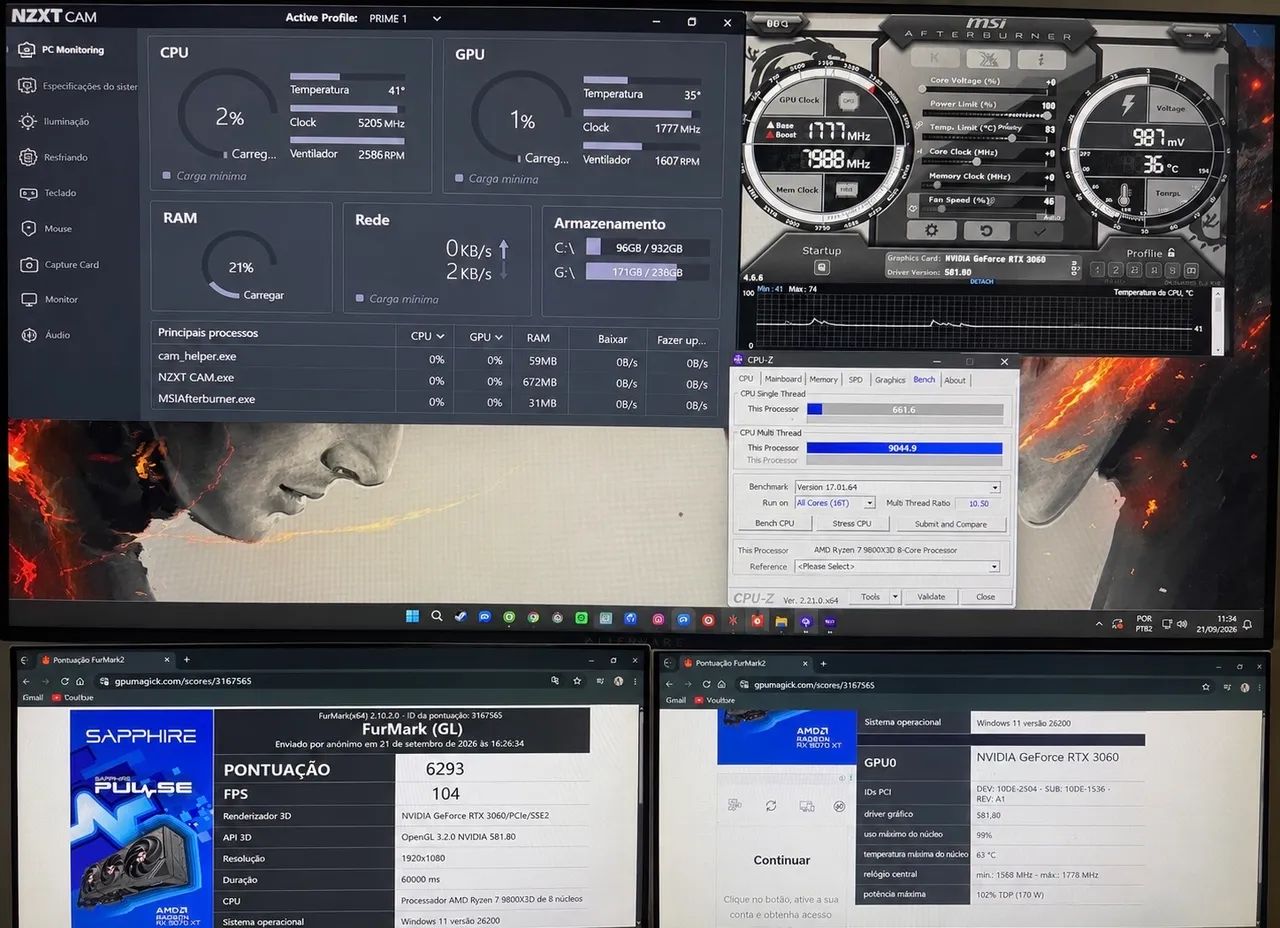Open Afterburner OC Scanner button
The width and height of the screenshot is (1280, 928).
pos(988,59)
